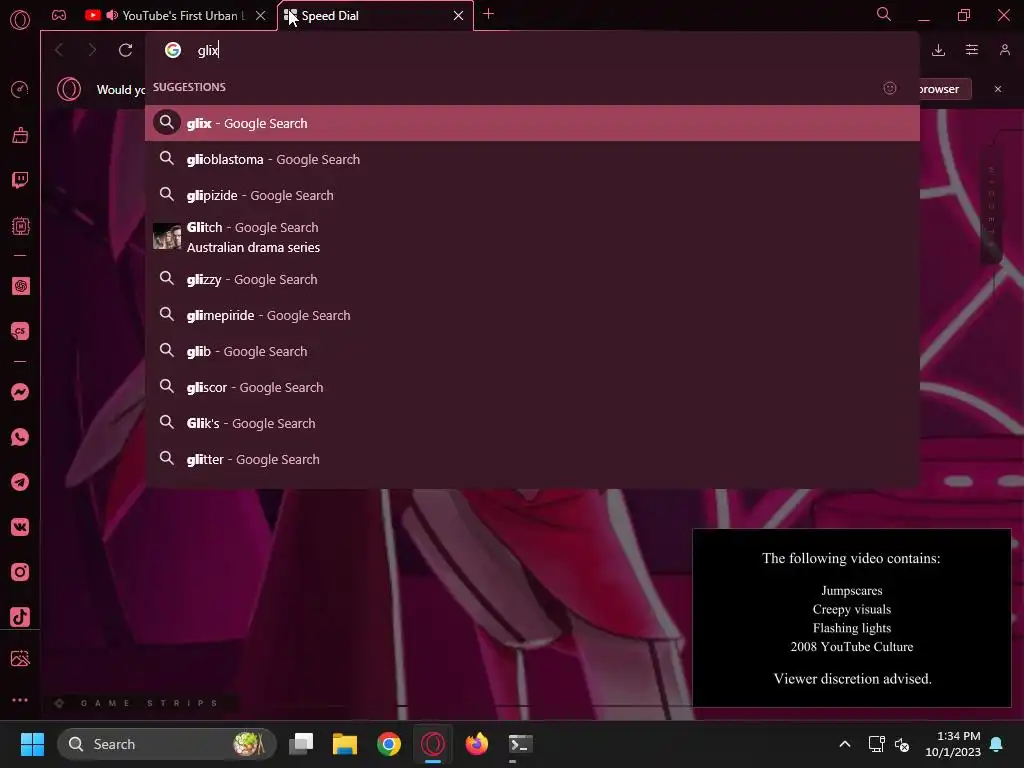Click the suggestions feedback smiley icon
This screenshot has width=1024, height=768.
click(x=889, y=88)
